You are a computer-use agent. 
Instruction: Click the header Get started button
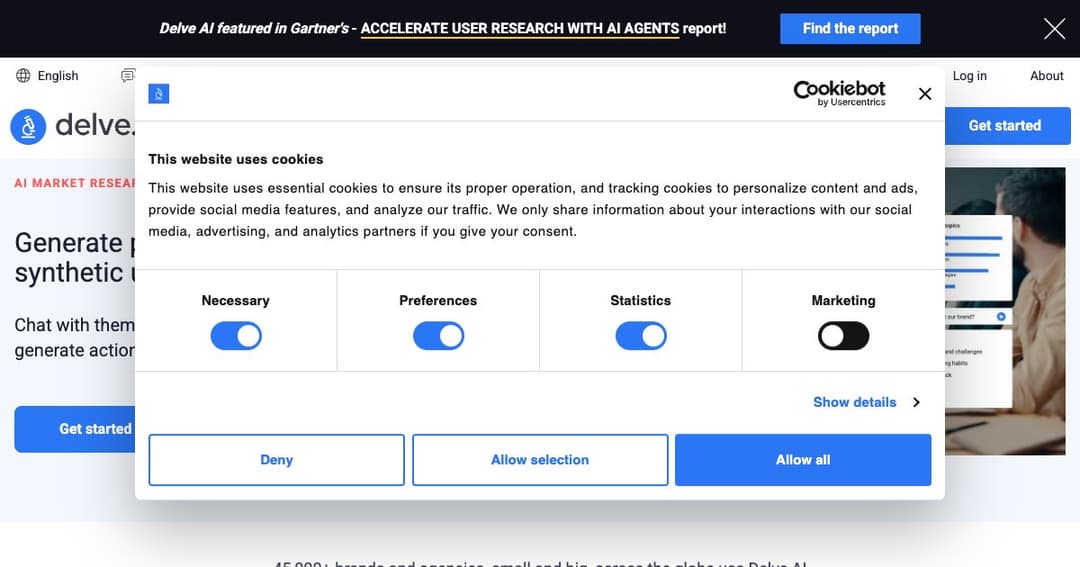tap(1008, 125)
